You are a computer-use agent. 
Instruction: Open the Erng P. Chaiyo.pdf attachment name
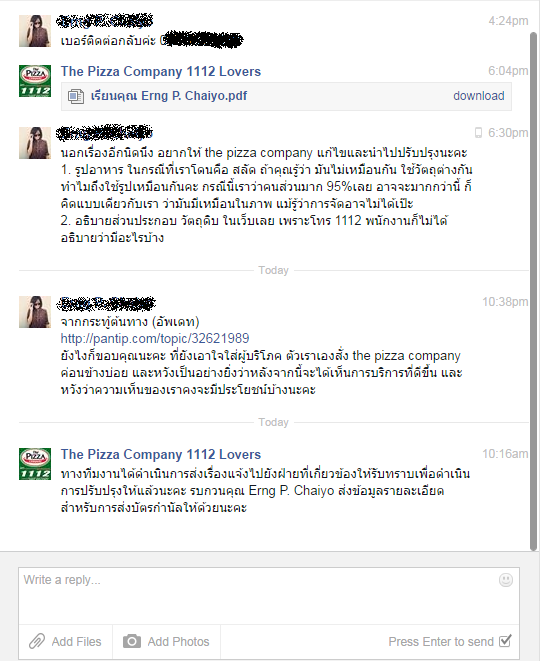pyautogui.click(x=169, y=96)
